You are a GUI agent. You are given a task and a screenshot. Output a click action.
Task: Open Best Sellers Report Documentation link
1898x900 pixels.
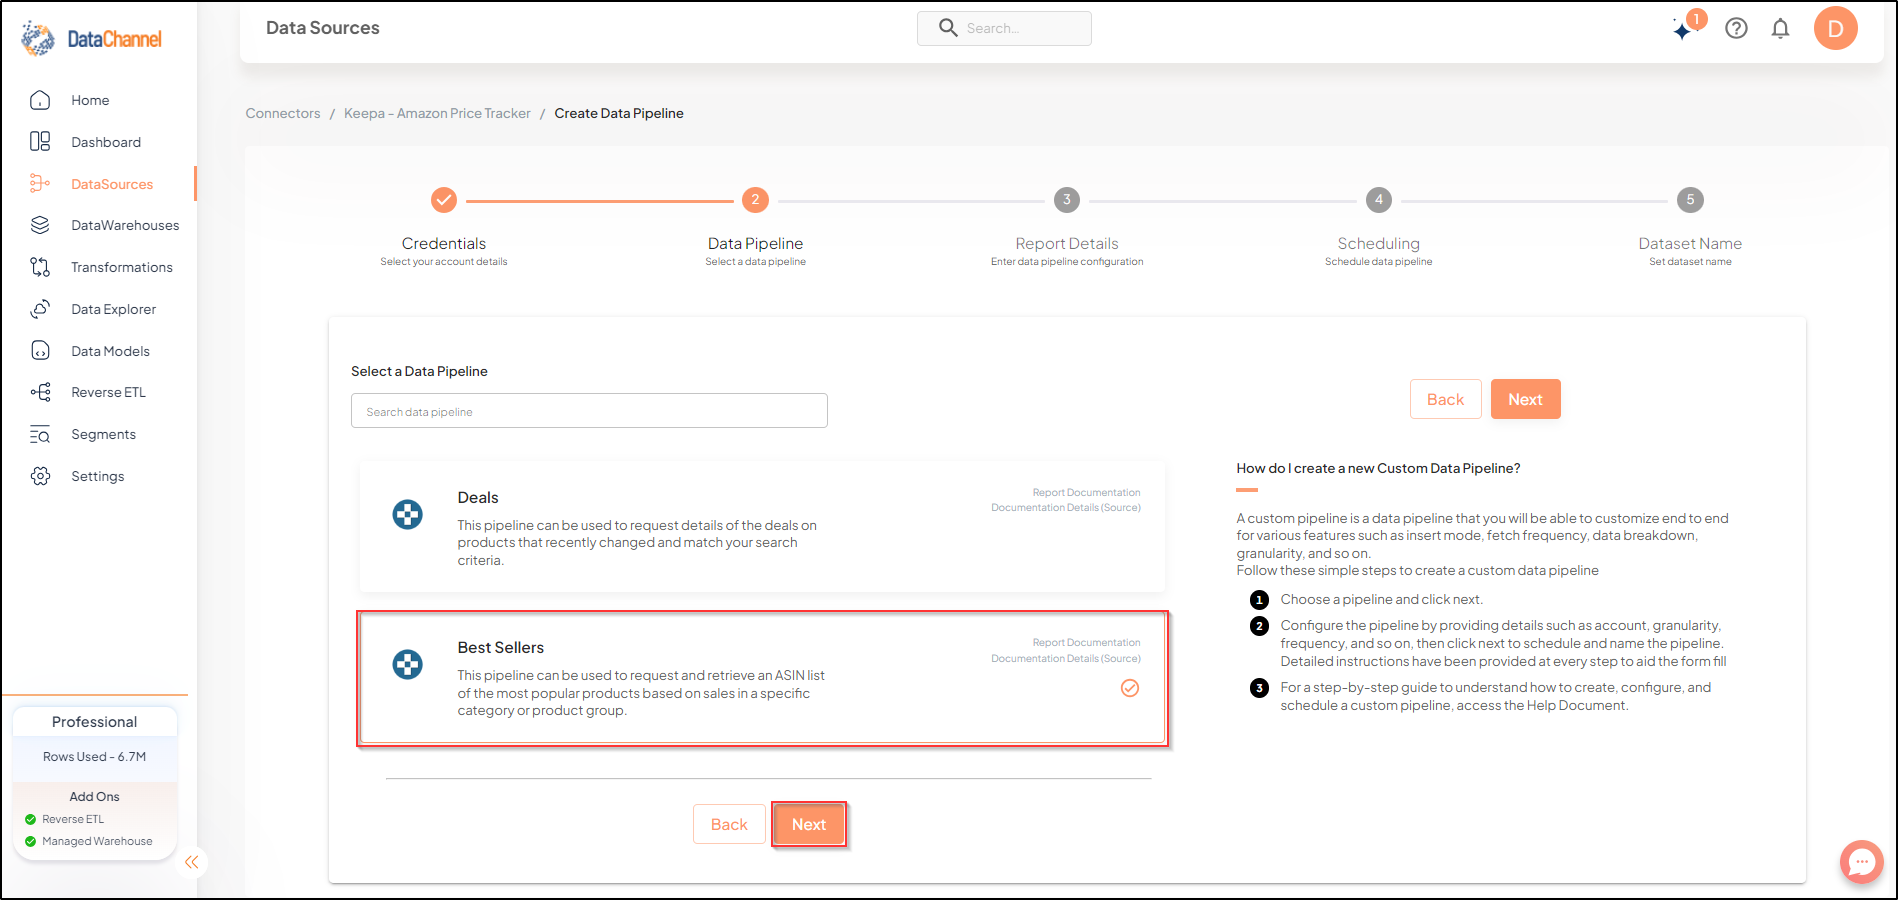(1086, 642)
